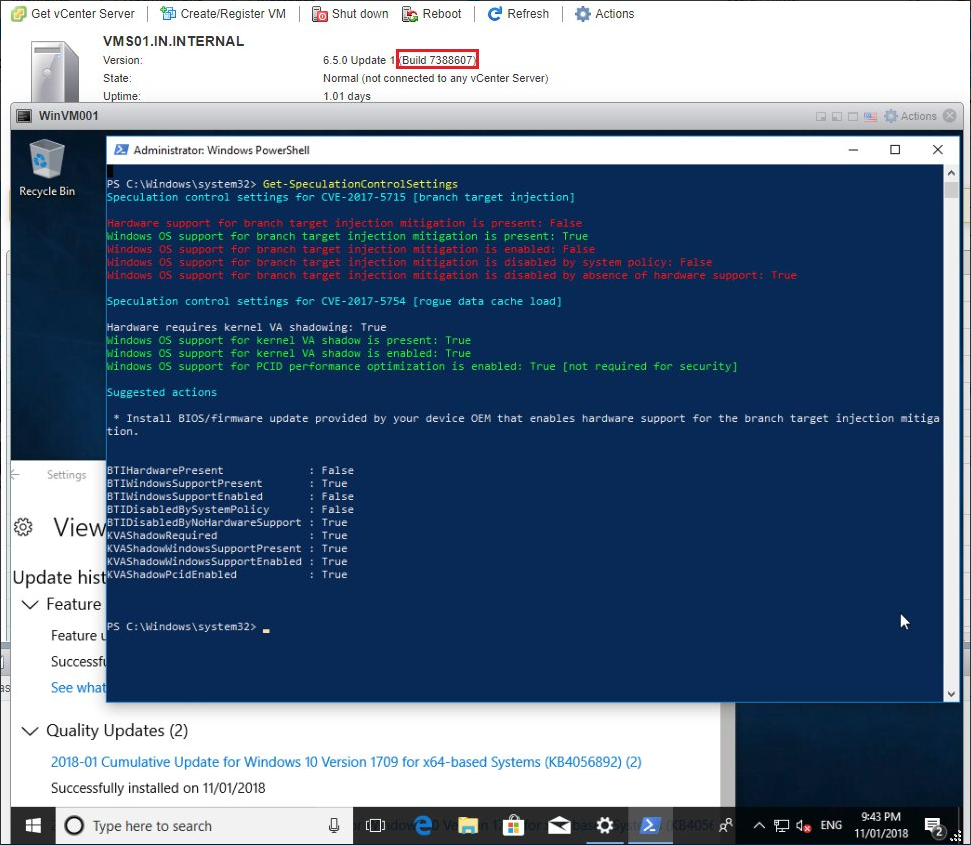Click taskbar clock showing 9:43 PM
The image size is (971, 845).
(881, 825)
